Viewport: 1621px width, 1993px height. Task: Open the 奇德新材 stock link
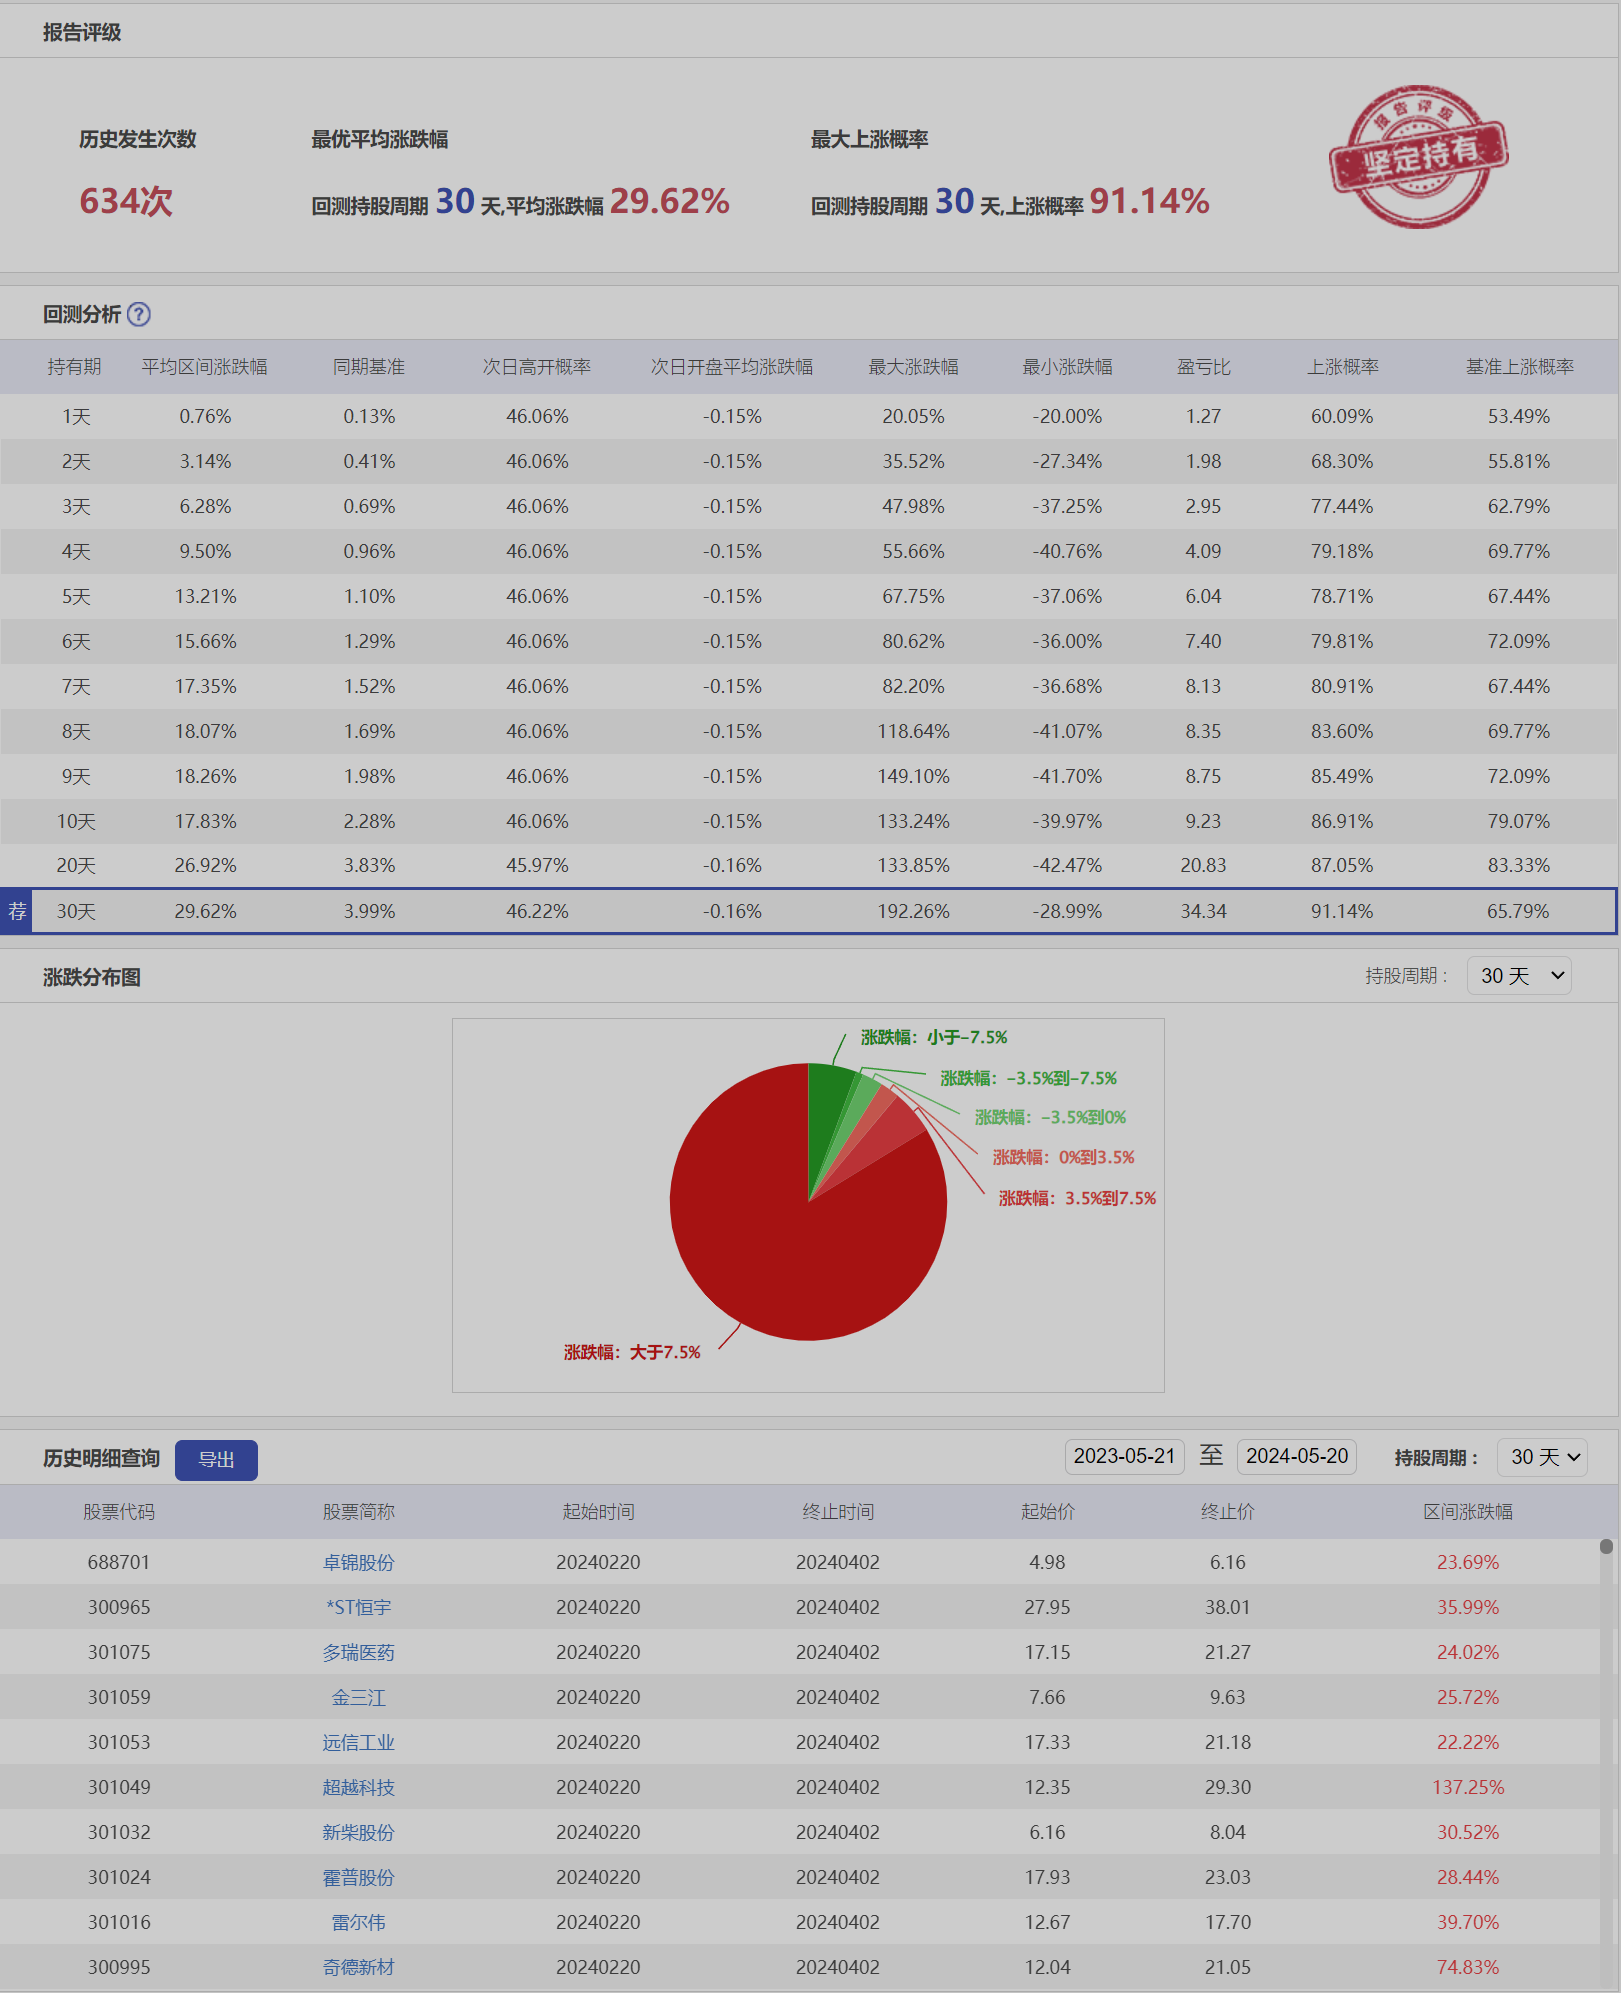pos(358,1967)
